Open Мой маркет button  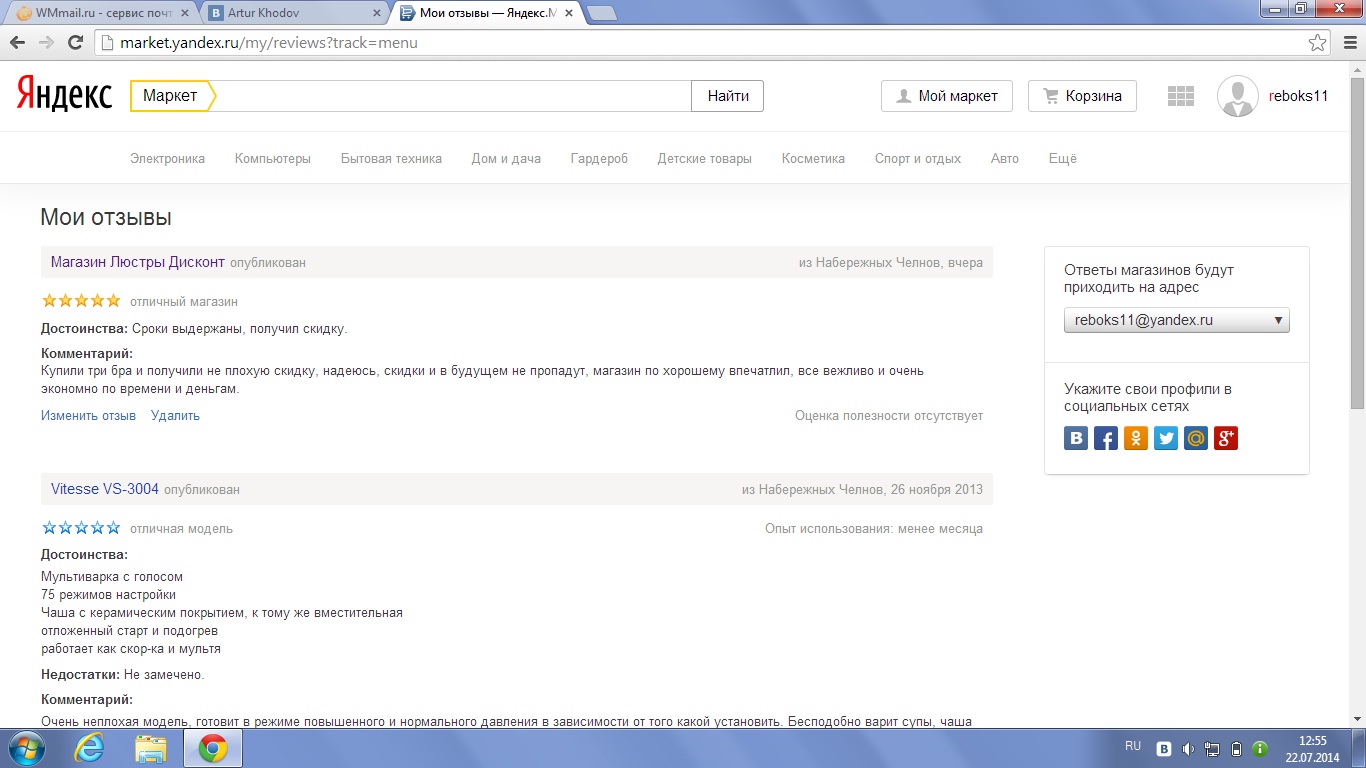(947, 96)
